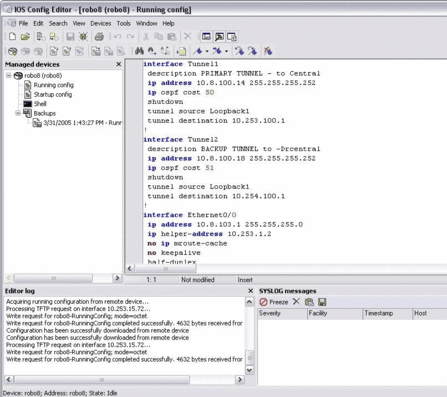Click the bug-shaped icon beside the Save icon
Image resolution: width=447 pixels, height=397 pixels.
(83, 36)
